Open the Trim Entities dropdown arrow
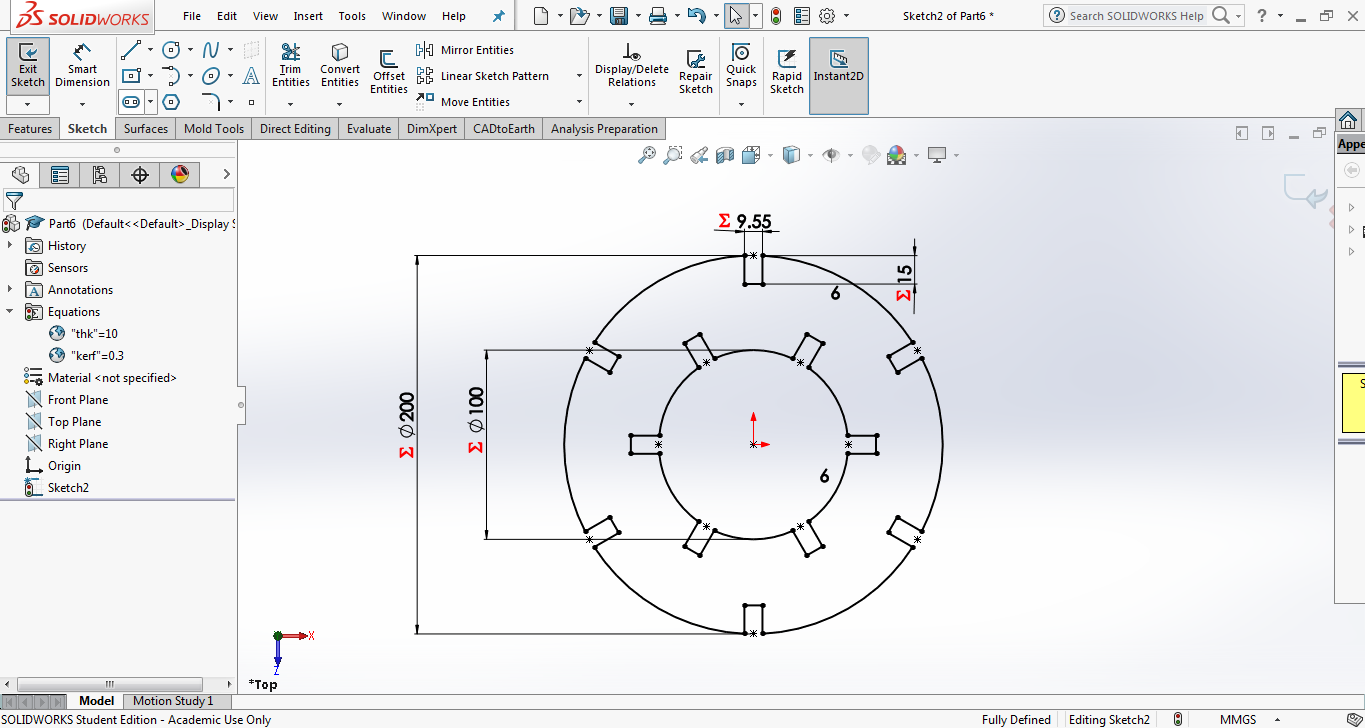The height and width of the screenshot is (728, 1365). (291, 102)
